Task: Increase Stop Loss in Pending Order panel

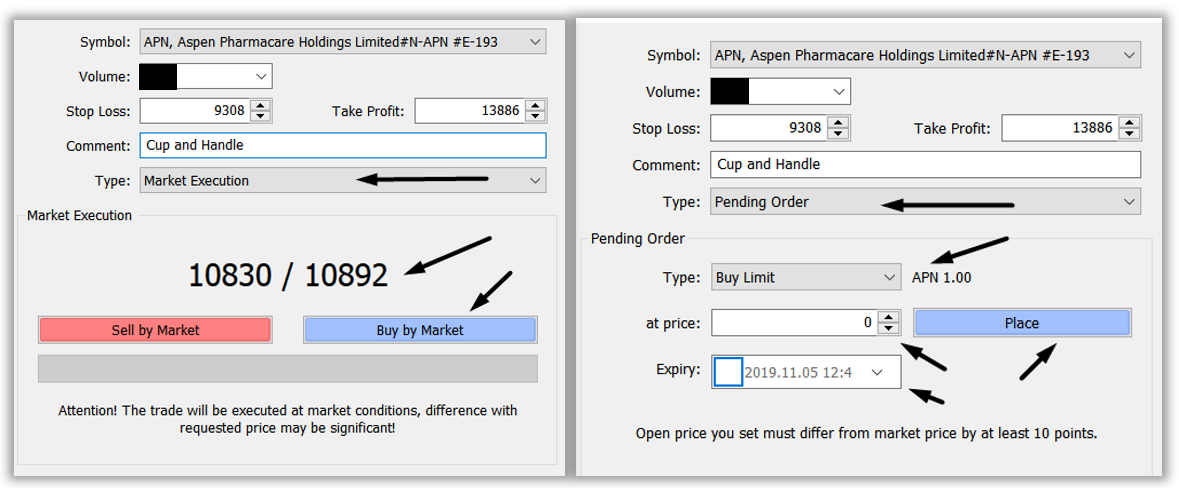Action: tap(838, 123)
